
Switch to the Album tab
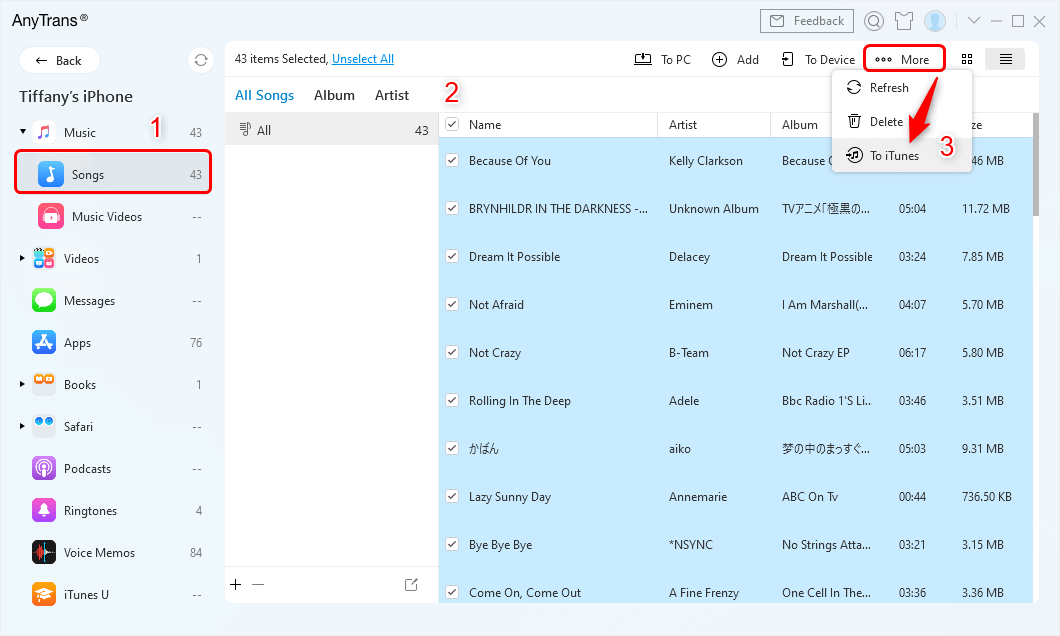334,95
